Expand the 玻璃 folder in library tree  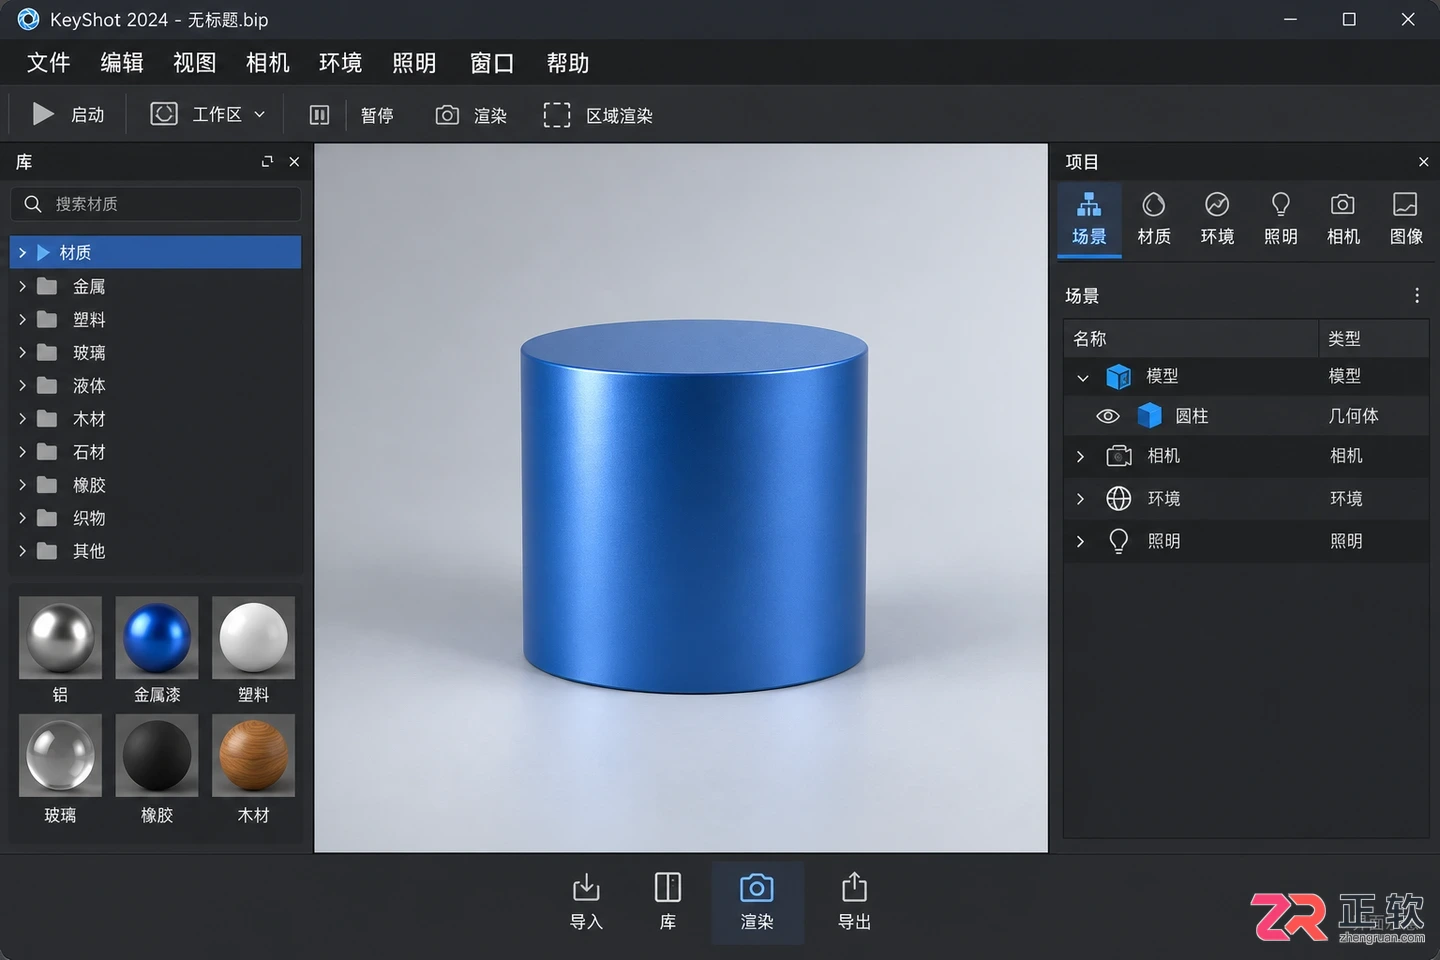tap(22, 352)
